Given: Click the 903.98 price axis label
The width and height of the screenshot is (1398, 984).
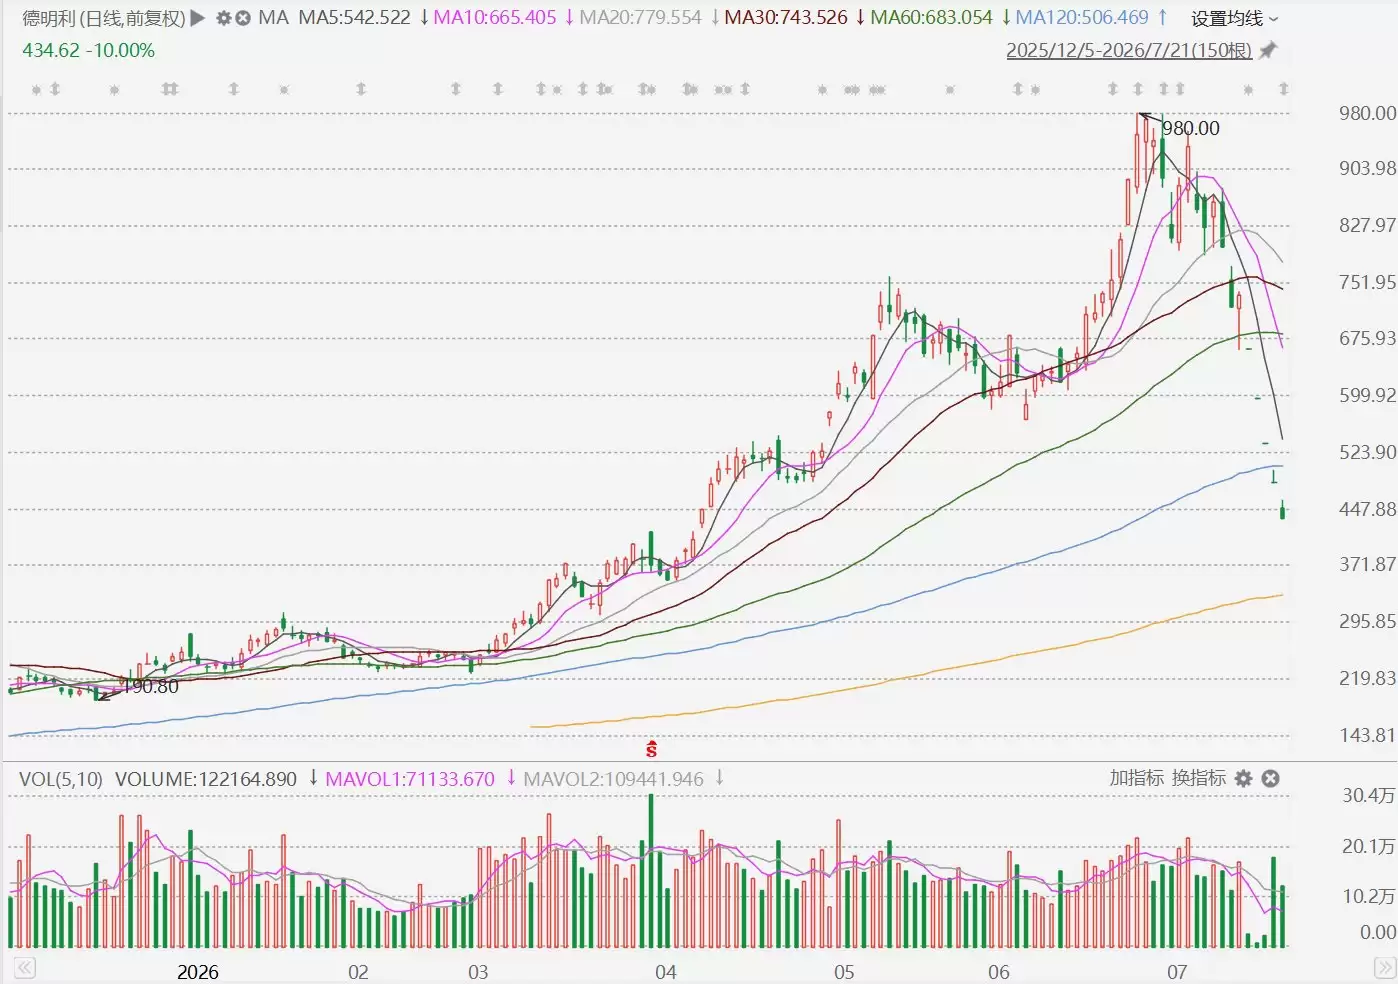Looking at the screenshot, I should (x=1368, y=168).
